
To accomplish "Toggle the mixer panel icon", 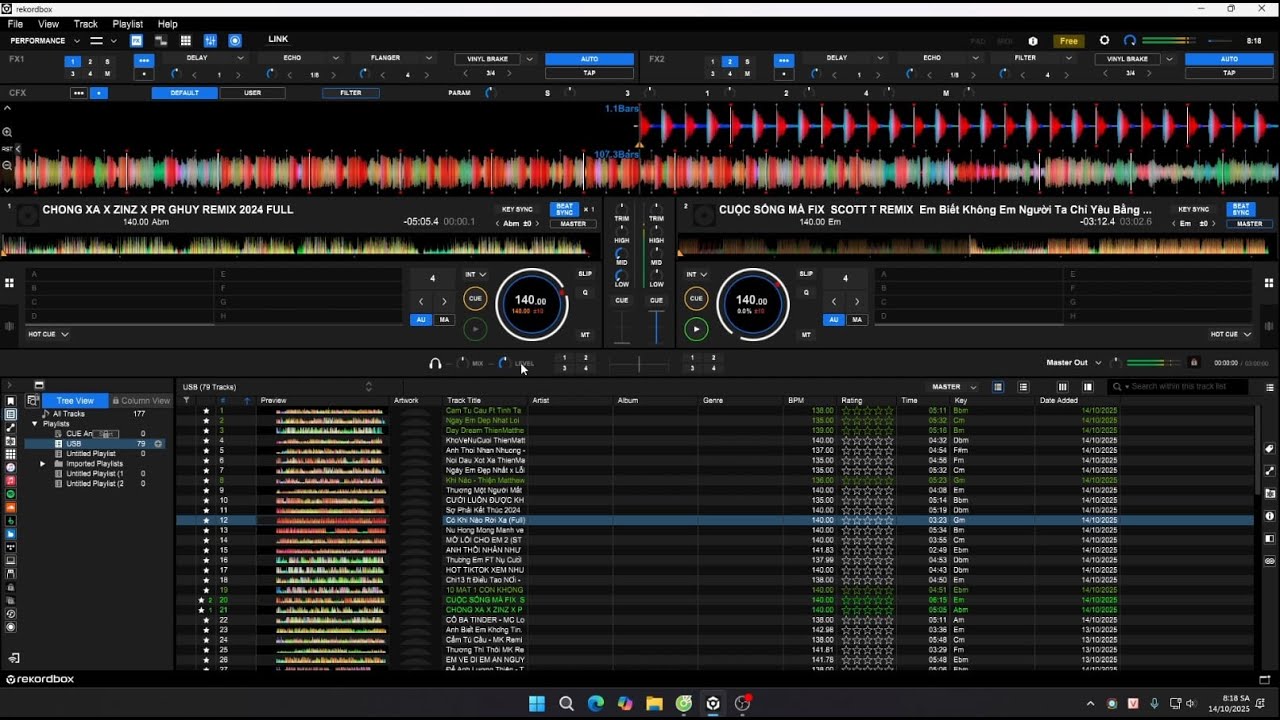I will coord(210,41).
